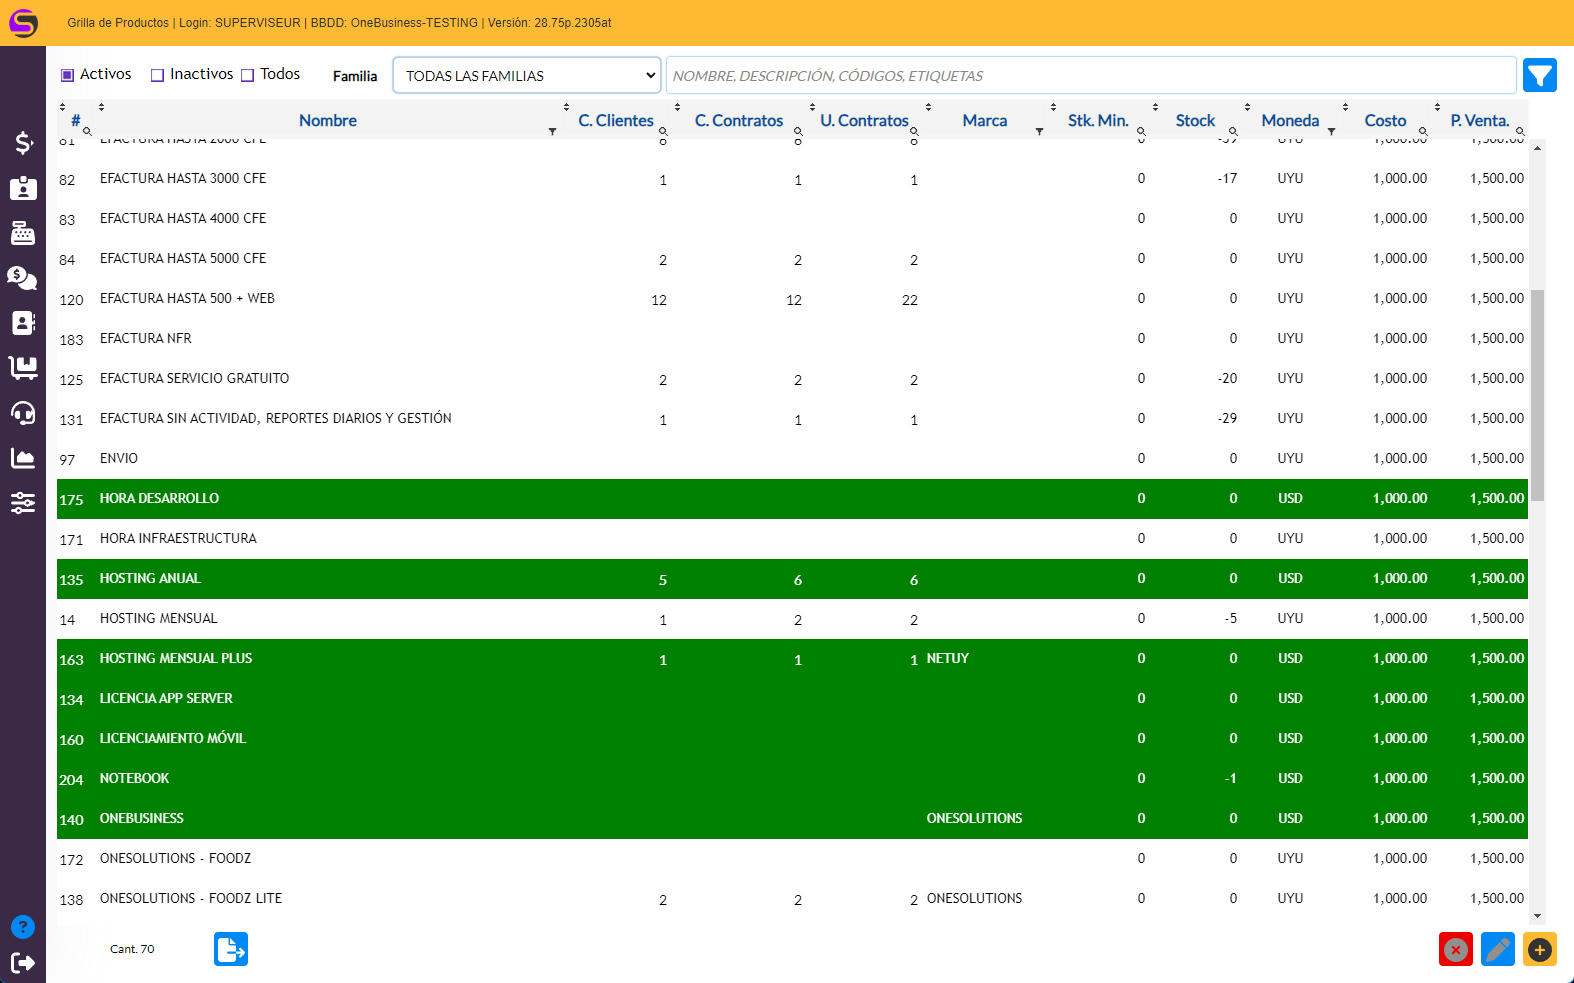1574x983 pixels.
Task: Sort by the Stock column header
Action: pos(1195,120)
